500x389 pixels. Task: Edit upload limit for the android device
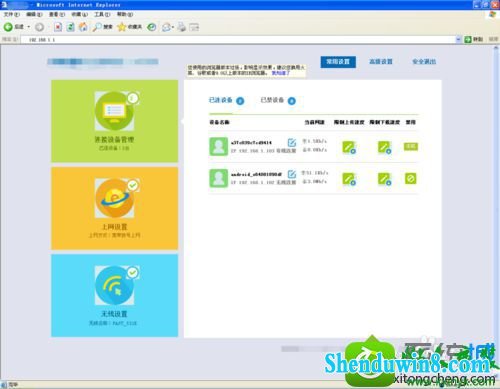pos(349,179)
